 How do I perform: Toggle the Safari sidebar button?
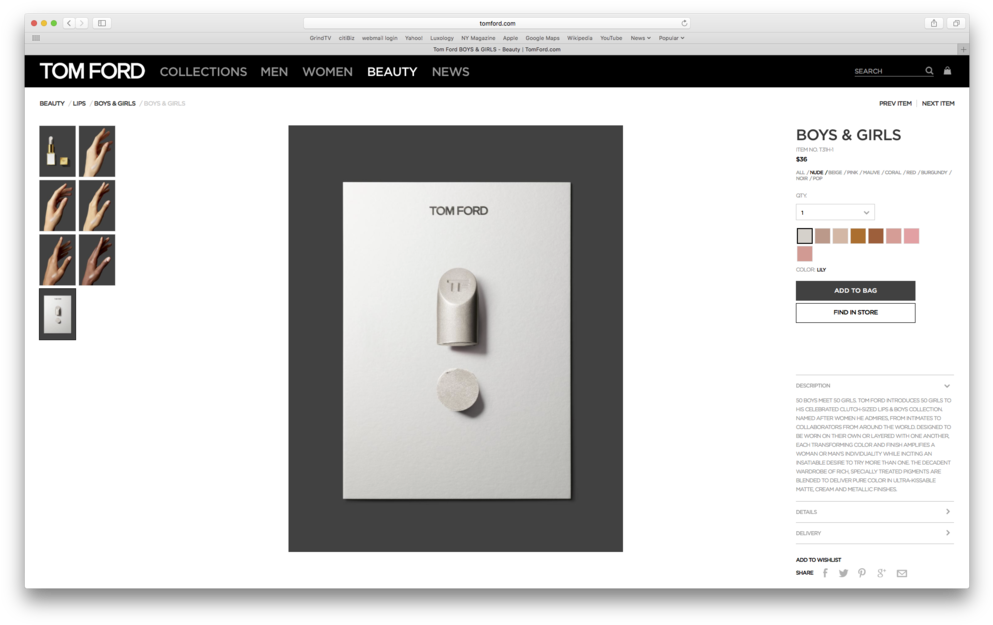tap(102, 23)
